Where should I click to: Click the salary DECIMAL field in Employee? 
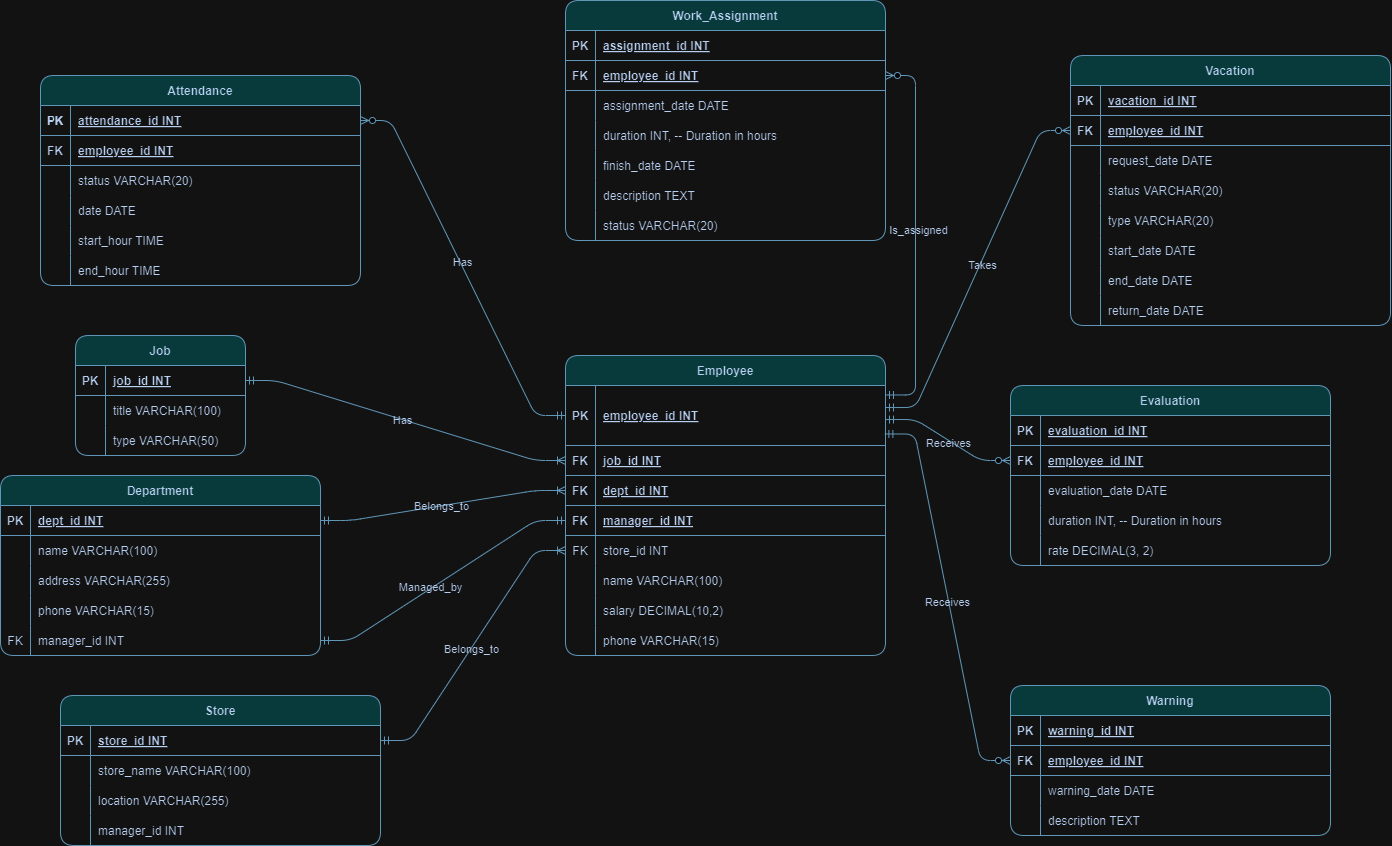(663, 610)
